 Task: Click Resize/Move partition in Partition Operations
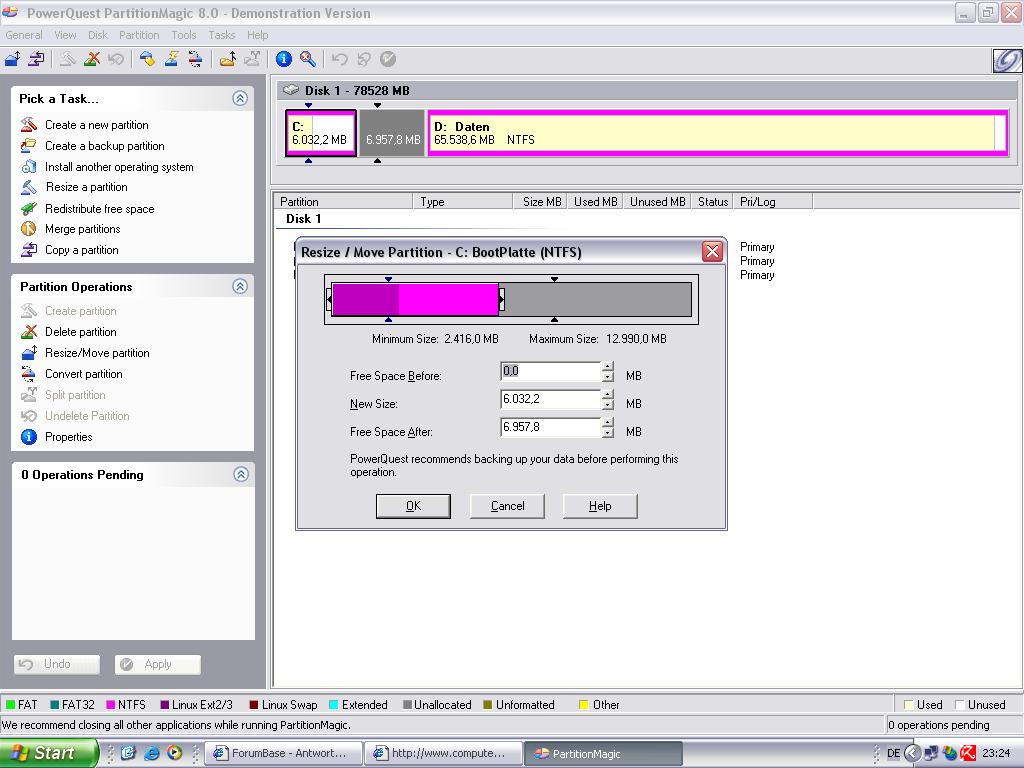97,353
